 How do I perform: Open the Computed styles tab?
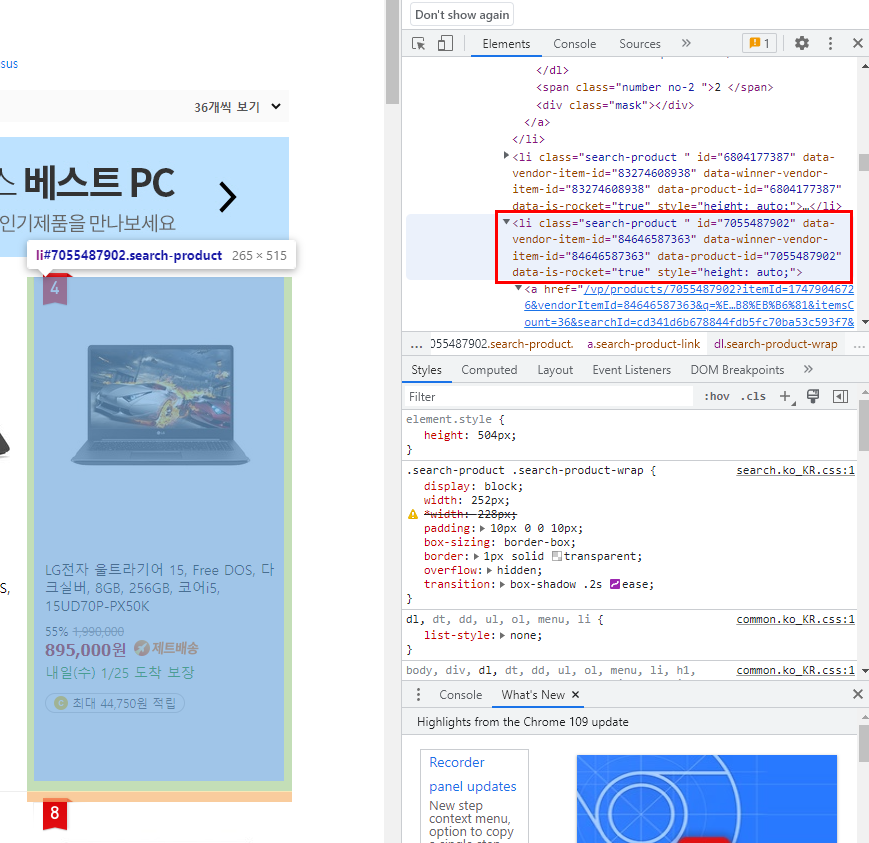point(489,370)
